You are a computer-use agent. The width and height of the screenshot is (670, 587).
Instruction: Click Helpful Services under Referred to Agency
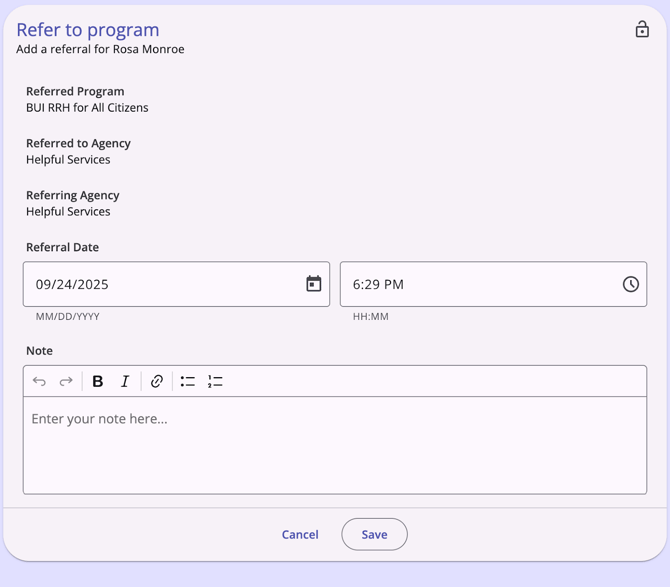tap(68, 160)
